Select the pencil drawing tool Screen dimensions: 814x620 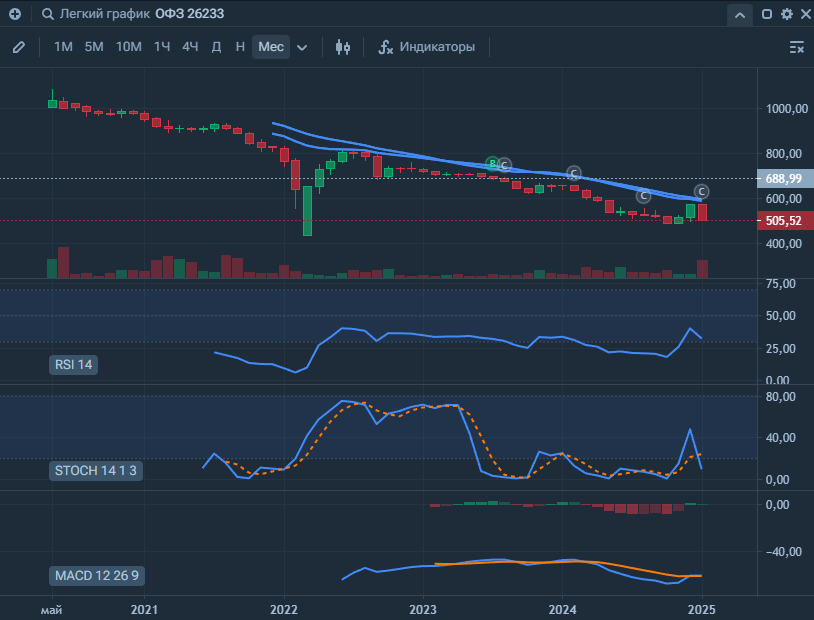[x=18, y=47]
